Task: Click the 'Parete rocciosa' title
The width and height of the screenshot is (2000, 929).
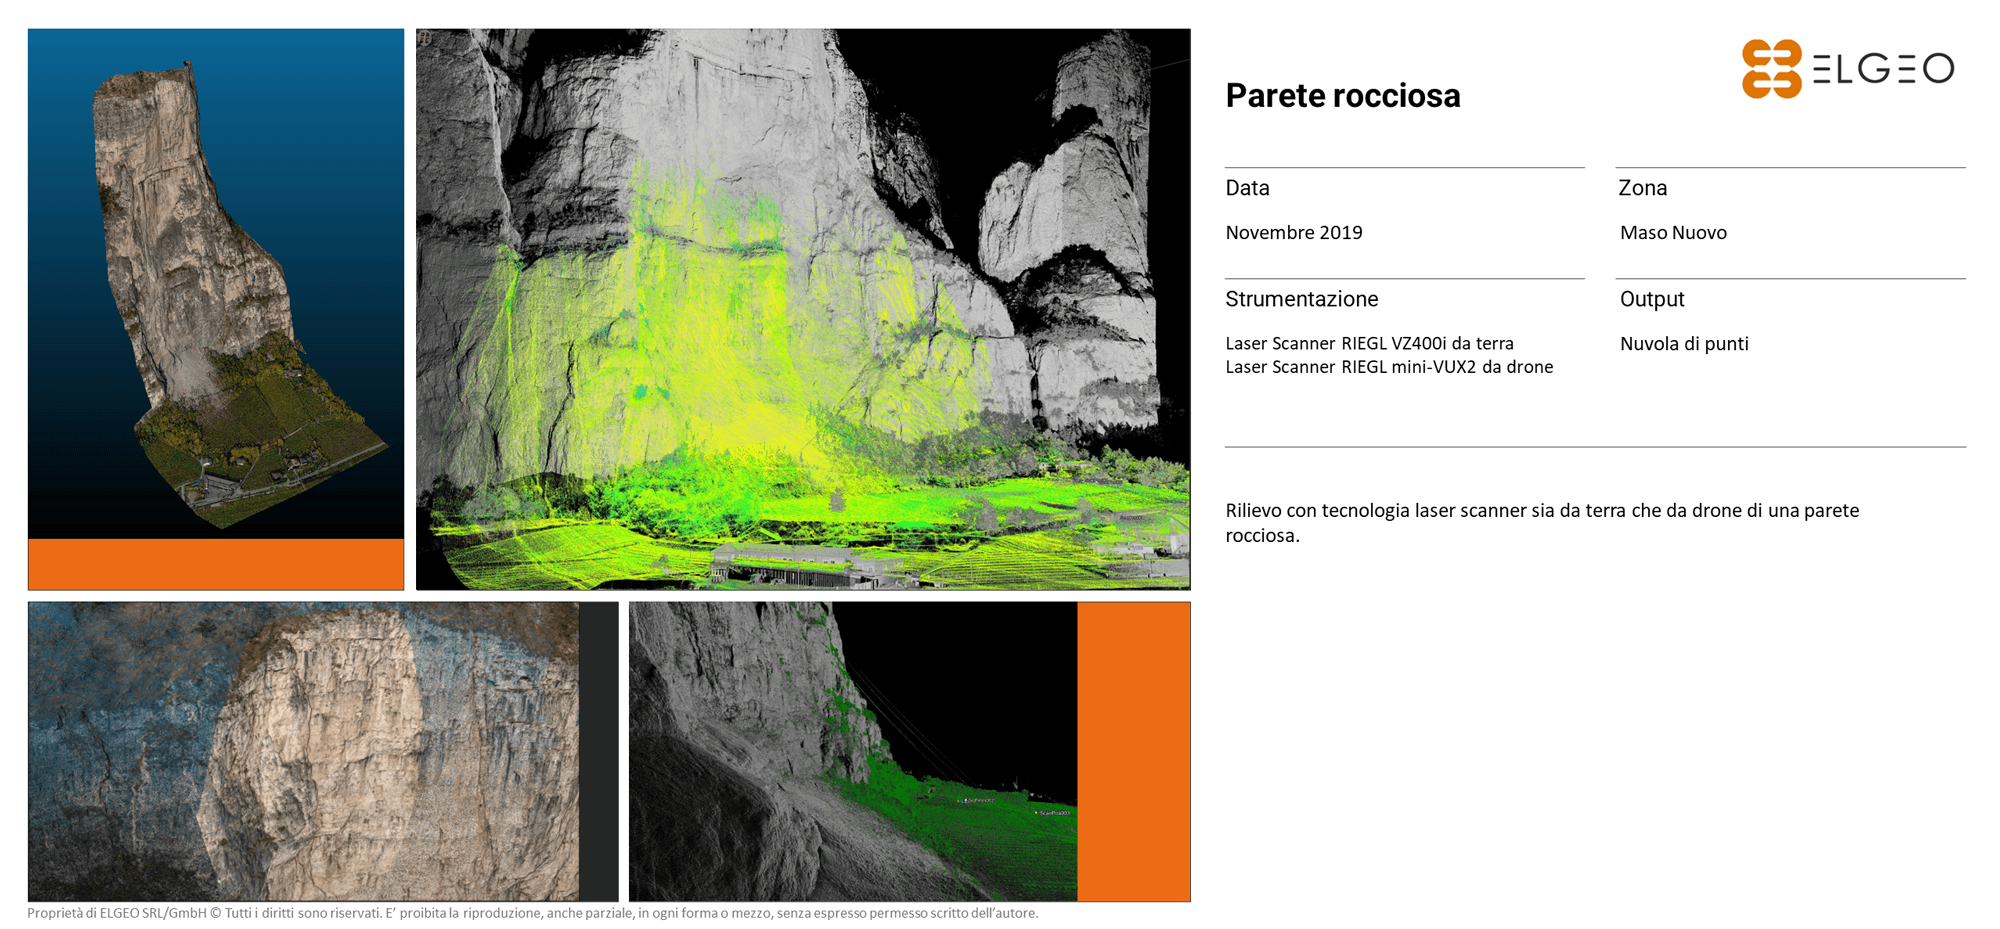Action: pos(1342,96)
